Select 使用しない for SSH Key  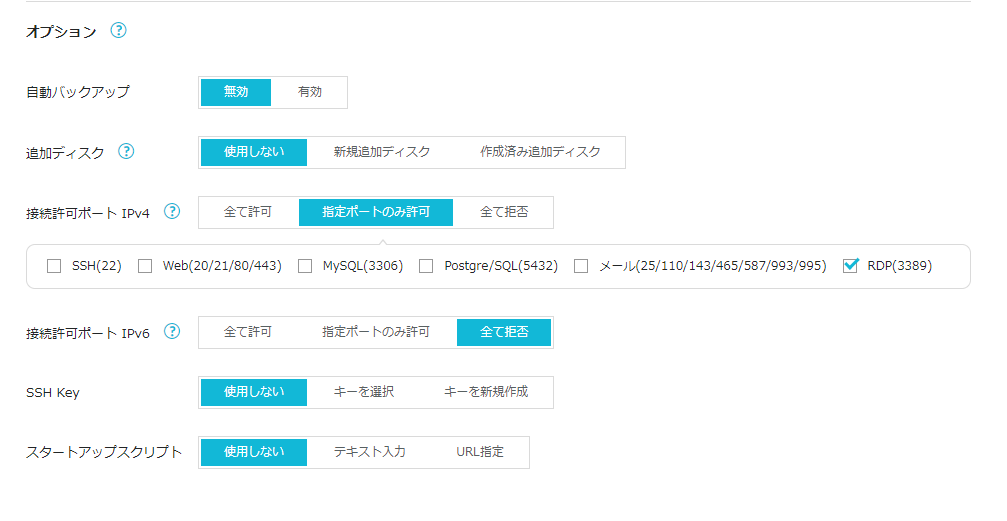[x=254, y=392]
